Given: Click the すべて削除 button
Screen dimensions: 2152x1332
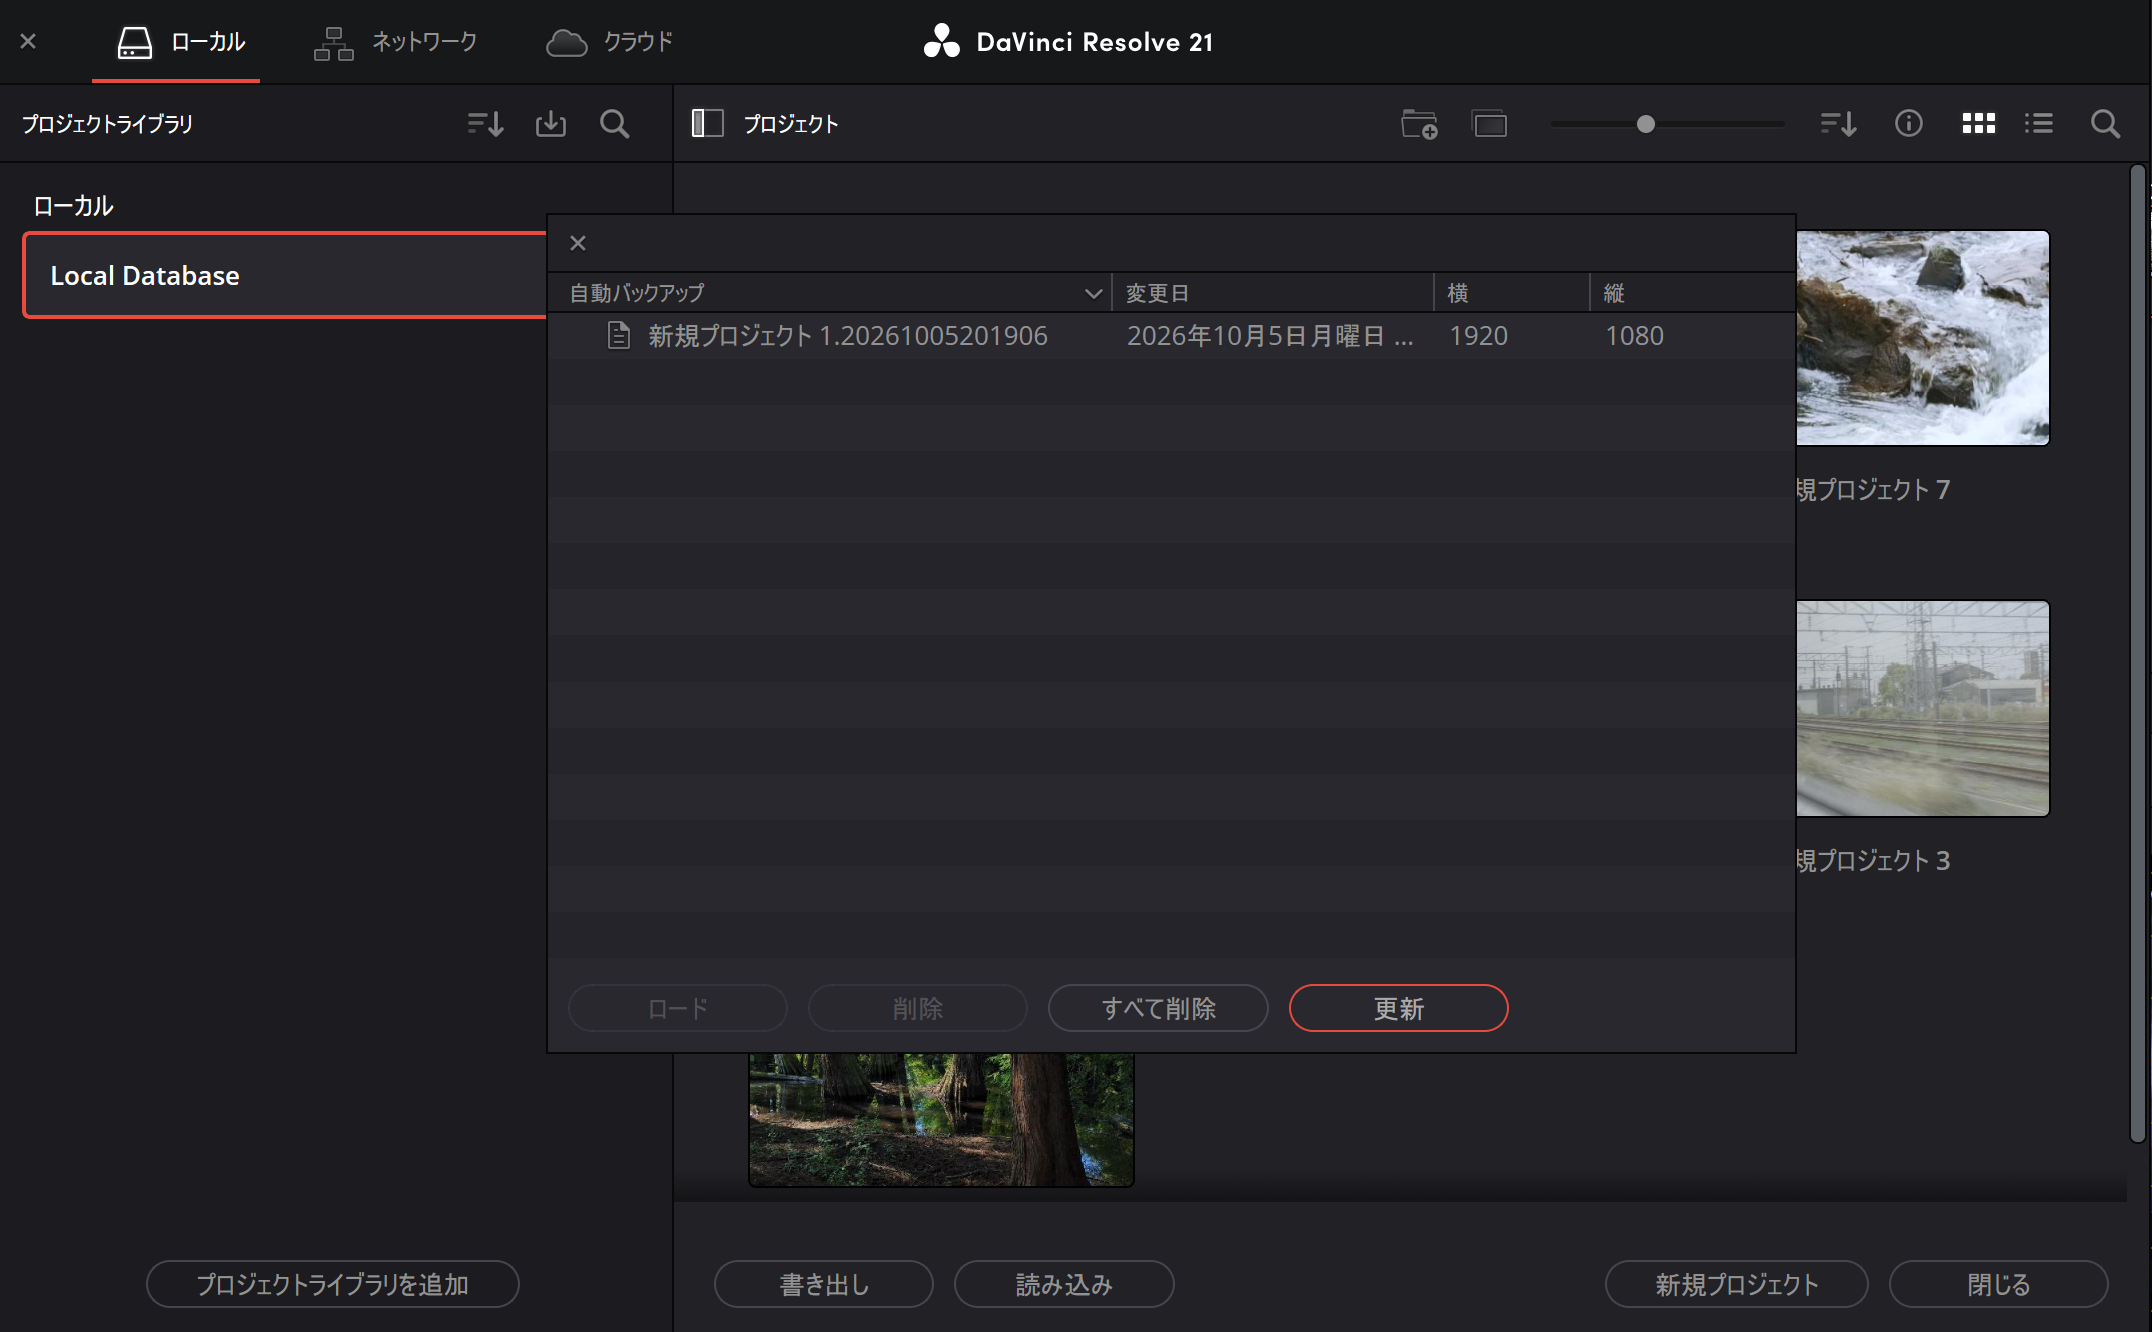Looking at the screenshot, I should (1158, 1008).
